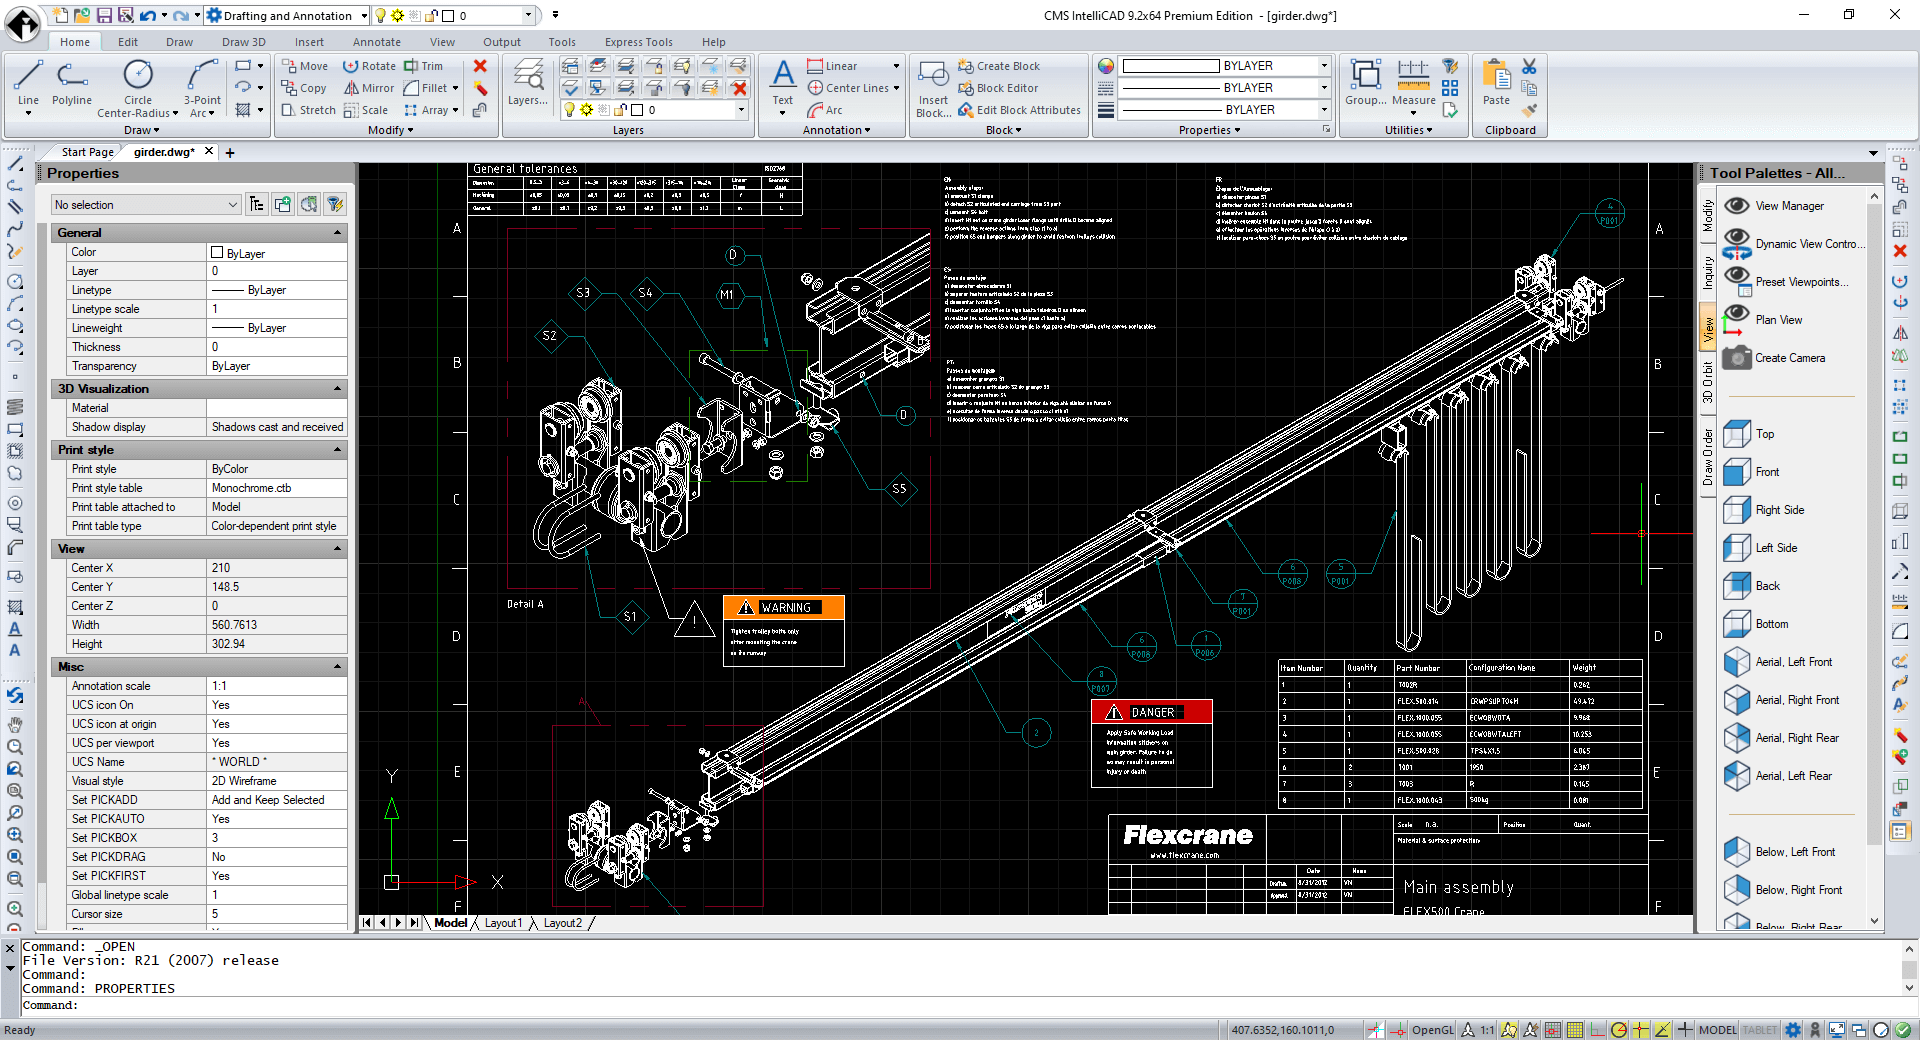Click the Mirror modify button

tap(369, 88)
